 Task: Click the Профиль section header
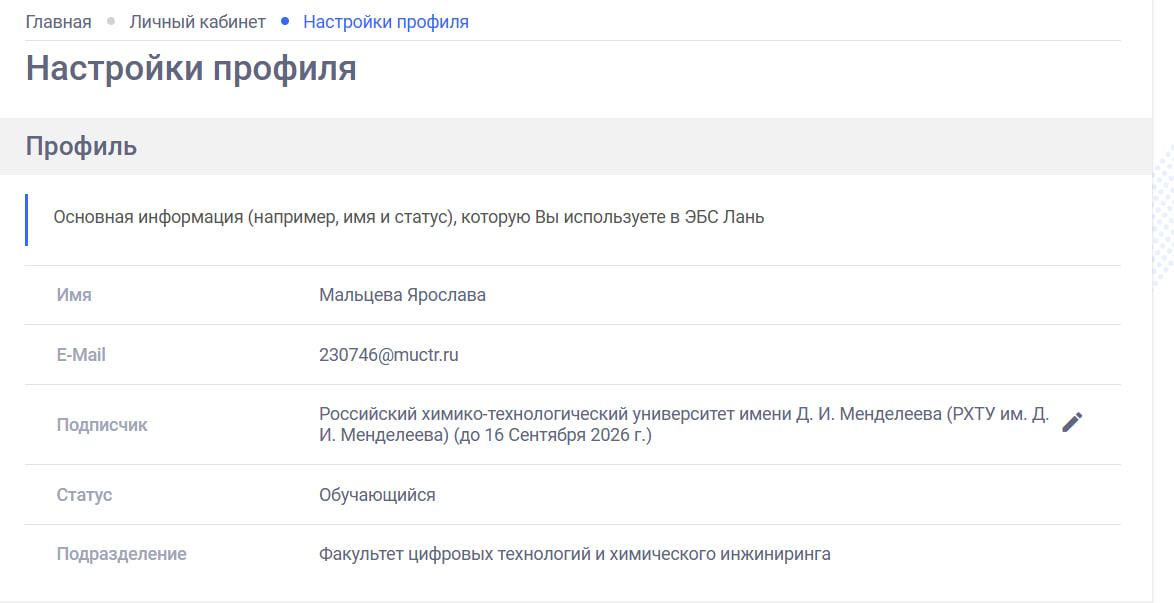[81, 146]
